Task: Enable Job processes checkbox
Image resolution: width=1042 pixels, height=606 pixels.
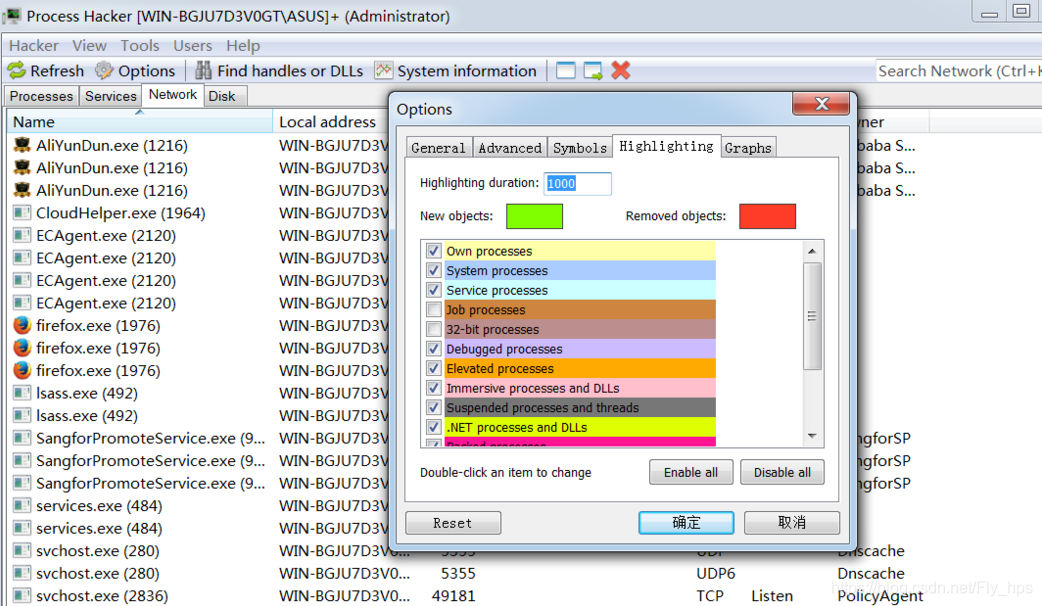Action: (x=434, y=310)
